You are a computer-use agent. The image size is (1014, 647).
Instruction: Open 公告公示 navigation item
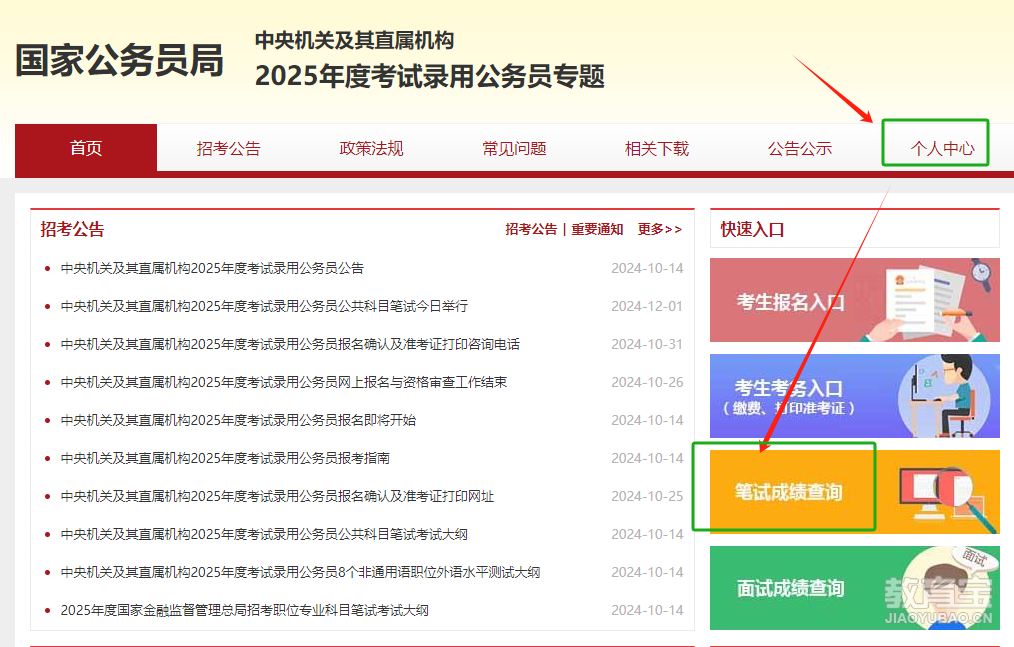pyautogui.click(x=800, y=148)
